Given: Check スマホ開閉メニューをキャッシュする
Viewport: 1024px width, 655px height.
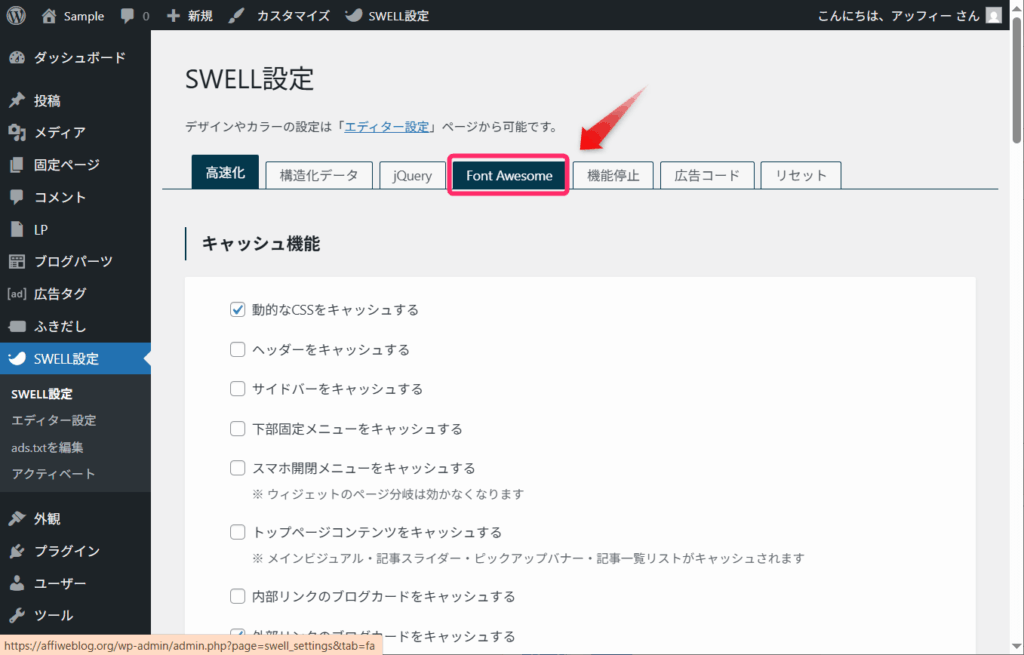Looking at the screenshot, I should coord(238,468).
